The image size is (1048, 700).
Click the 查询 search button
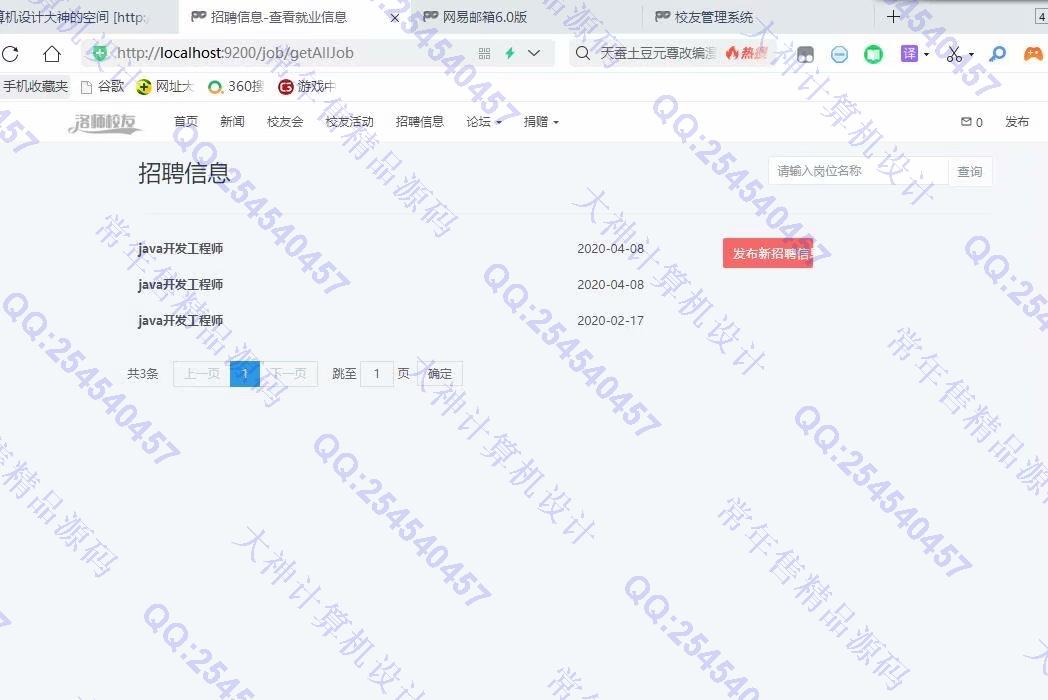coord(970,172)
